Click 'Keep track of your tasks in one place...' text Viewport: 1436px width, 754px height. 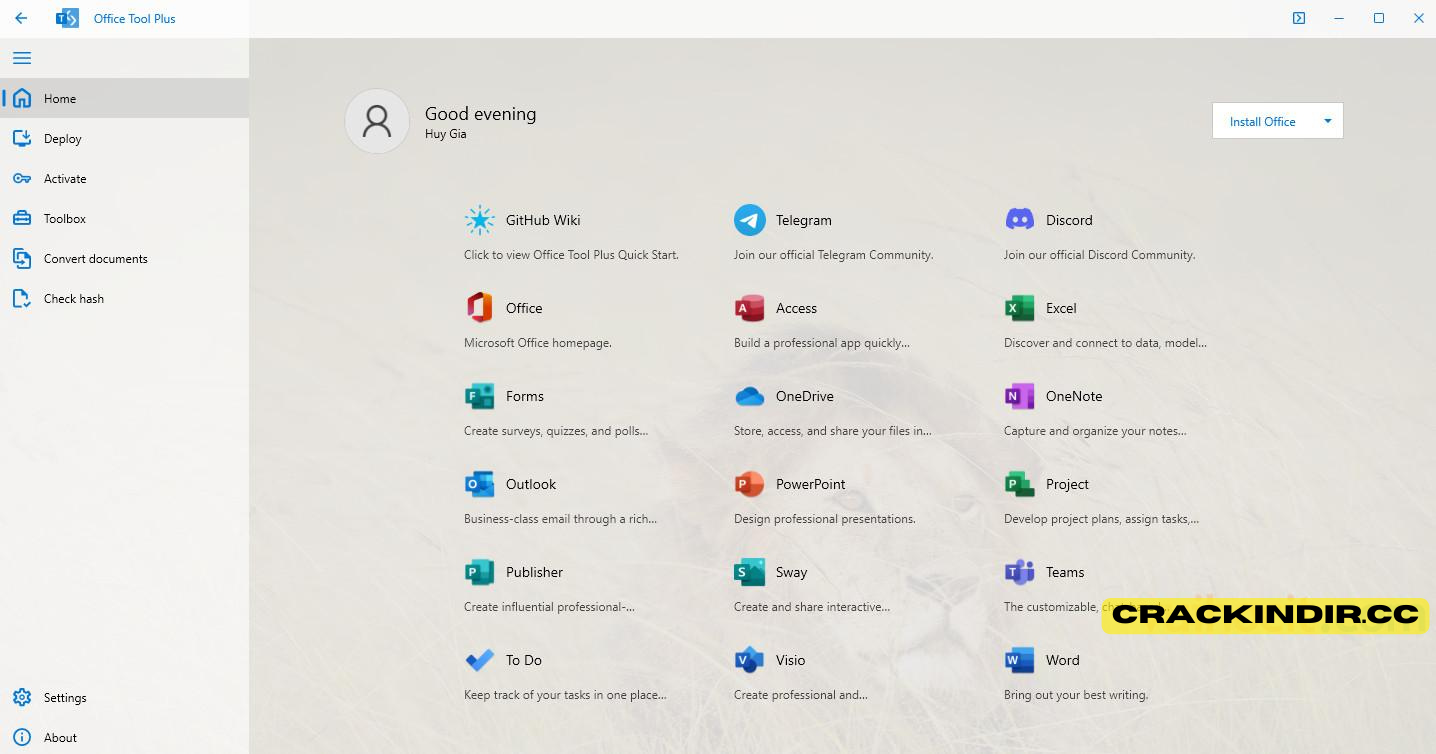[x=565, y=695]
